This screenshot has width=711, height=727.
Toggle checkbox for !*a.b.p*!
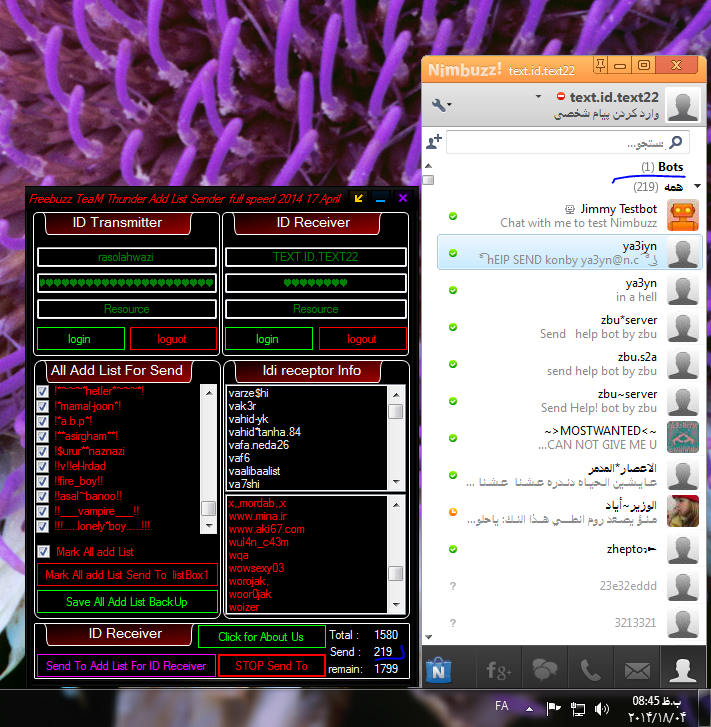[43, 421]
